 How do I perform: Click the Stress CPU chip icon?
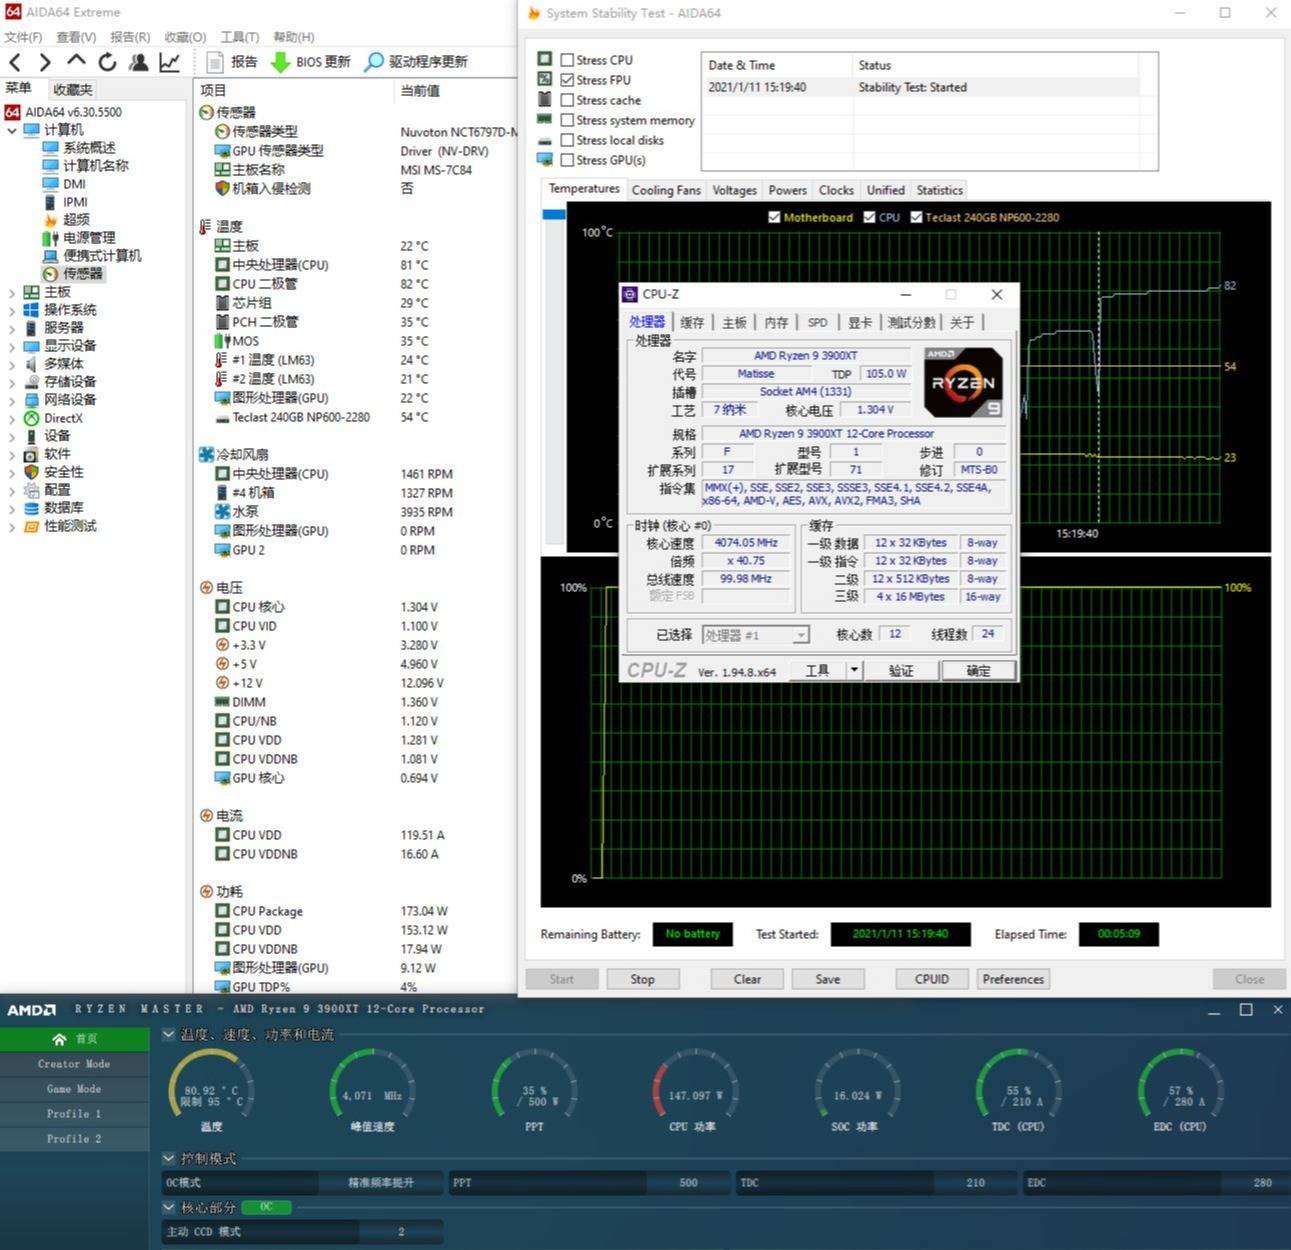[x=545, y=59]
